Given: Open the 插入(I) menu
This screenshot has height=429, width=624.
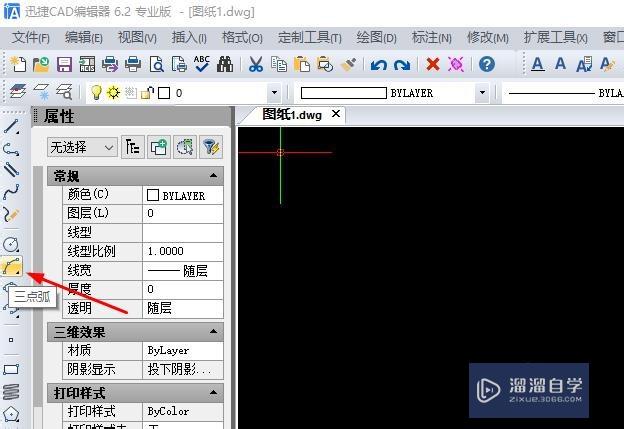Looking at the screenshot, I should [189, 38].
